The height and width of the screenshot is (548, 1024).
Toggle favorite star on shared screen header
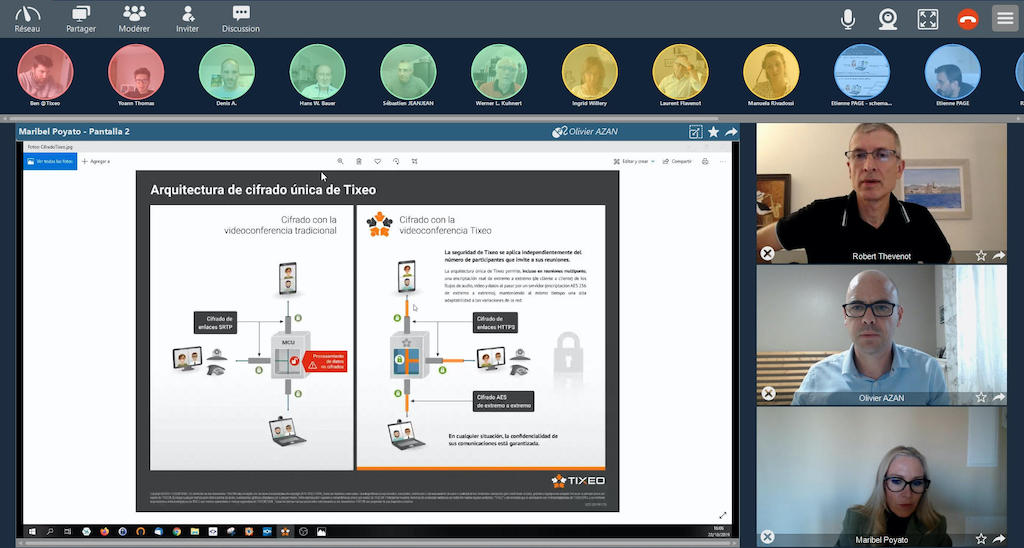[714, 132]
